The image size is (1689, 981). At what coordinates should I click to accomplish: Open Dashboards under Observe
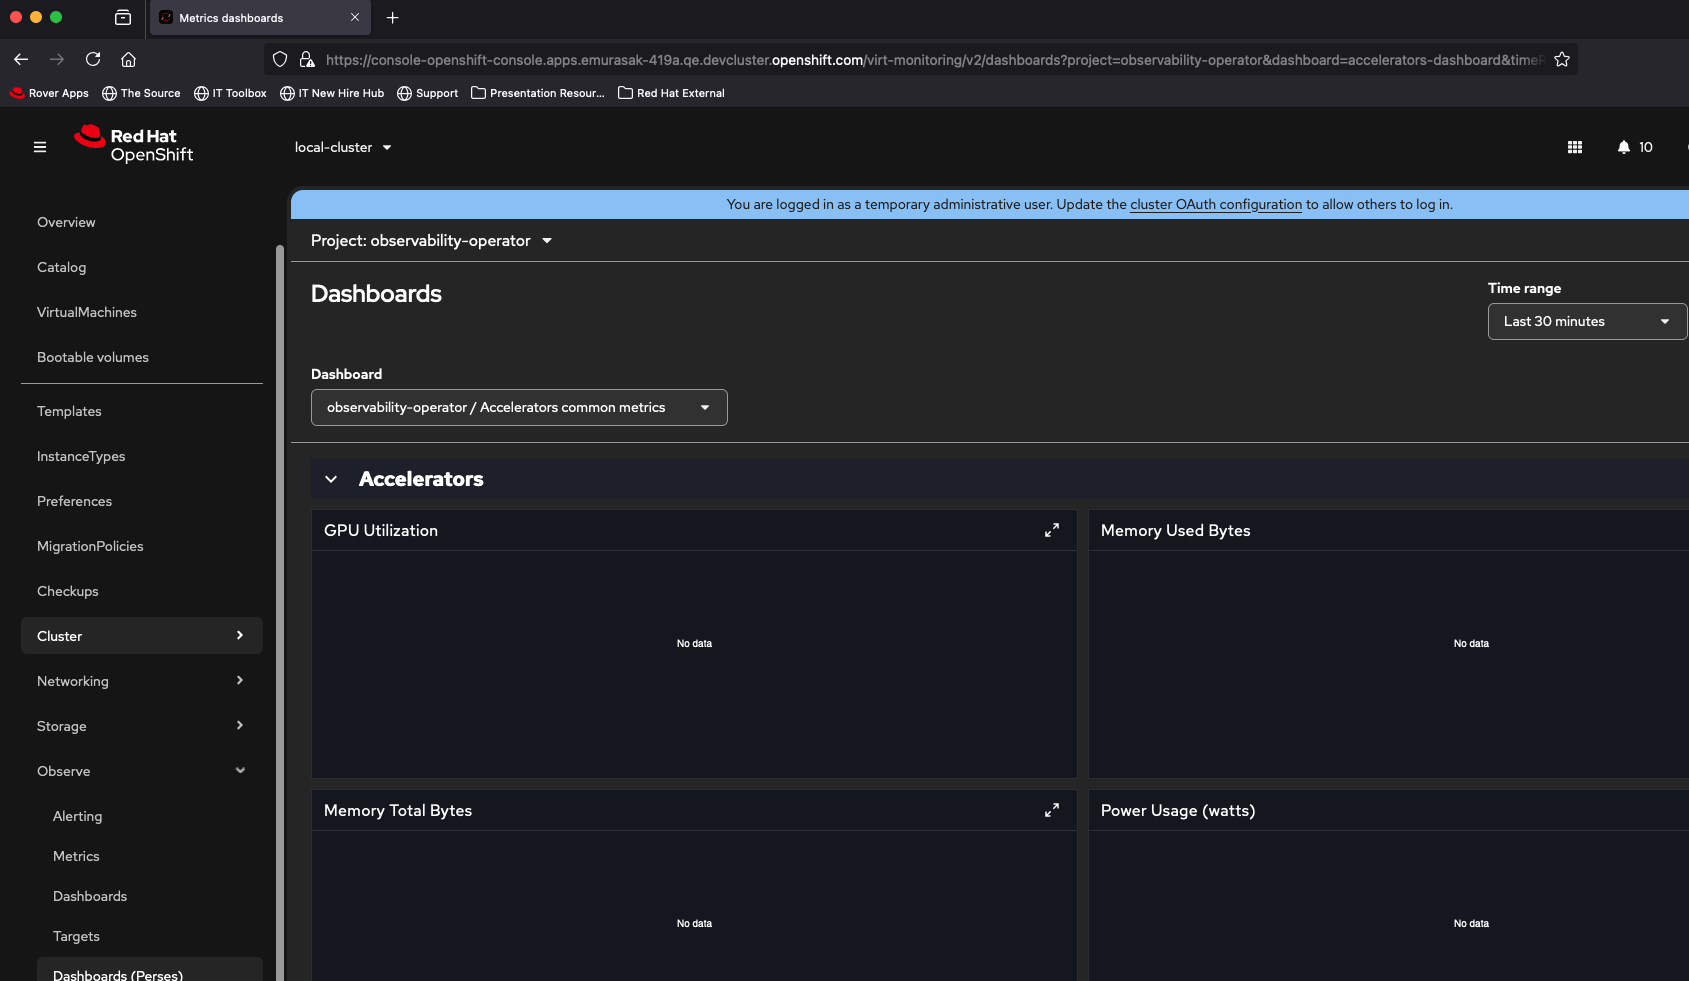(x=90, y=896)
